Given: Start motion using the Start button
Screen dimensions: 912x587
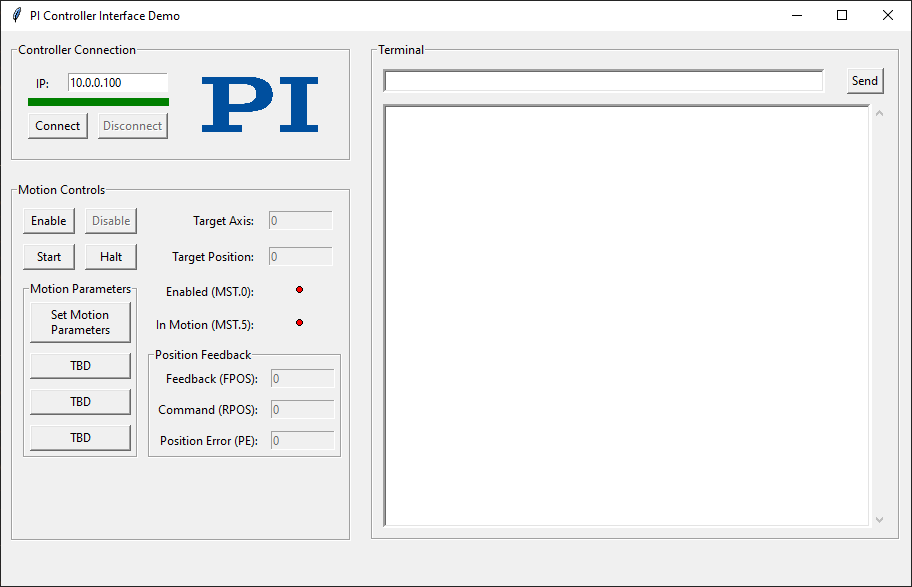Looking at the screenshot, I should coord(49,257).
